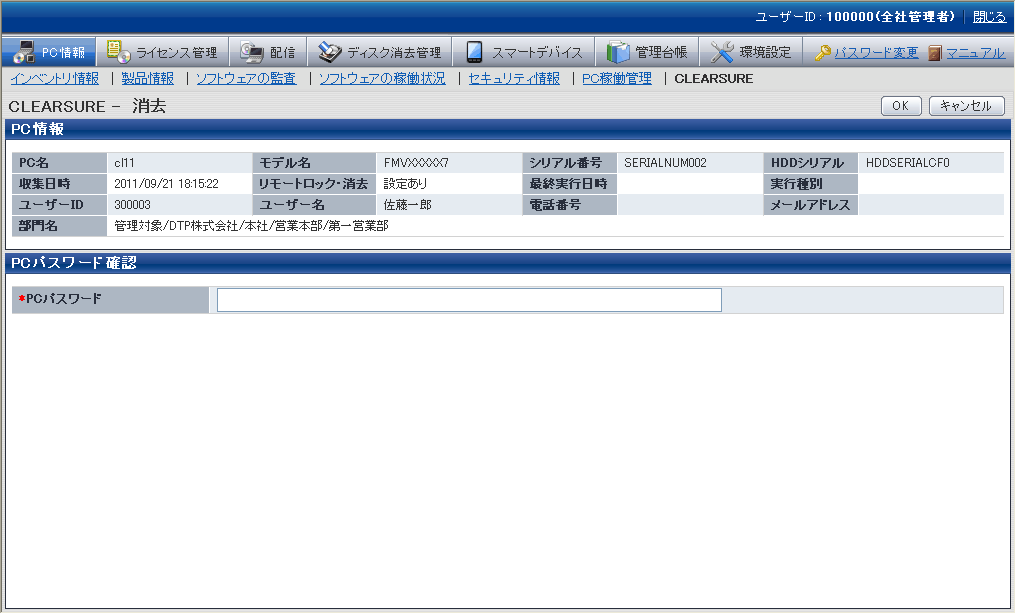Open PC稼働管理 link
Screen dimensions: 1016x614
pos(617,78)
